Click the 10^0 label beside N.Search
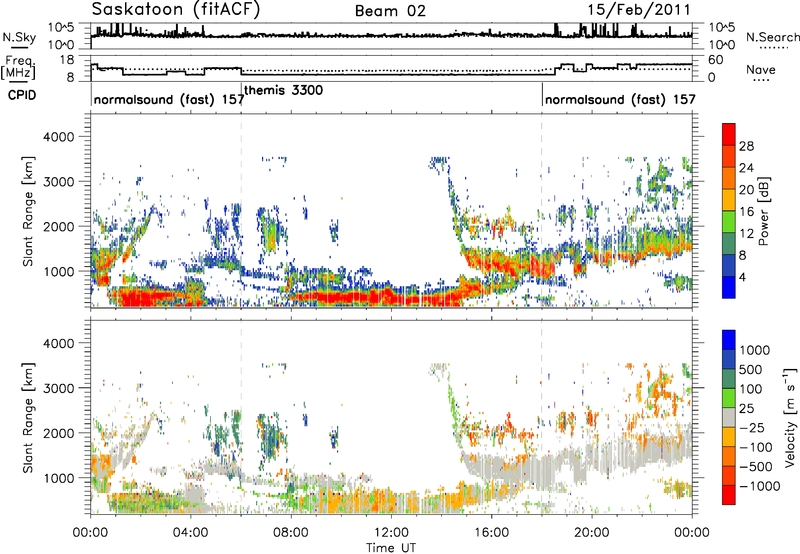The height and width of the screenshot is (554, 800). click(x=722, y=45)
